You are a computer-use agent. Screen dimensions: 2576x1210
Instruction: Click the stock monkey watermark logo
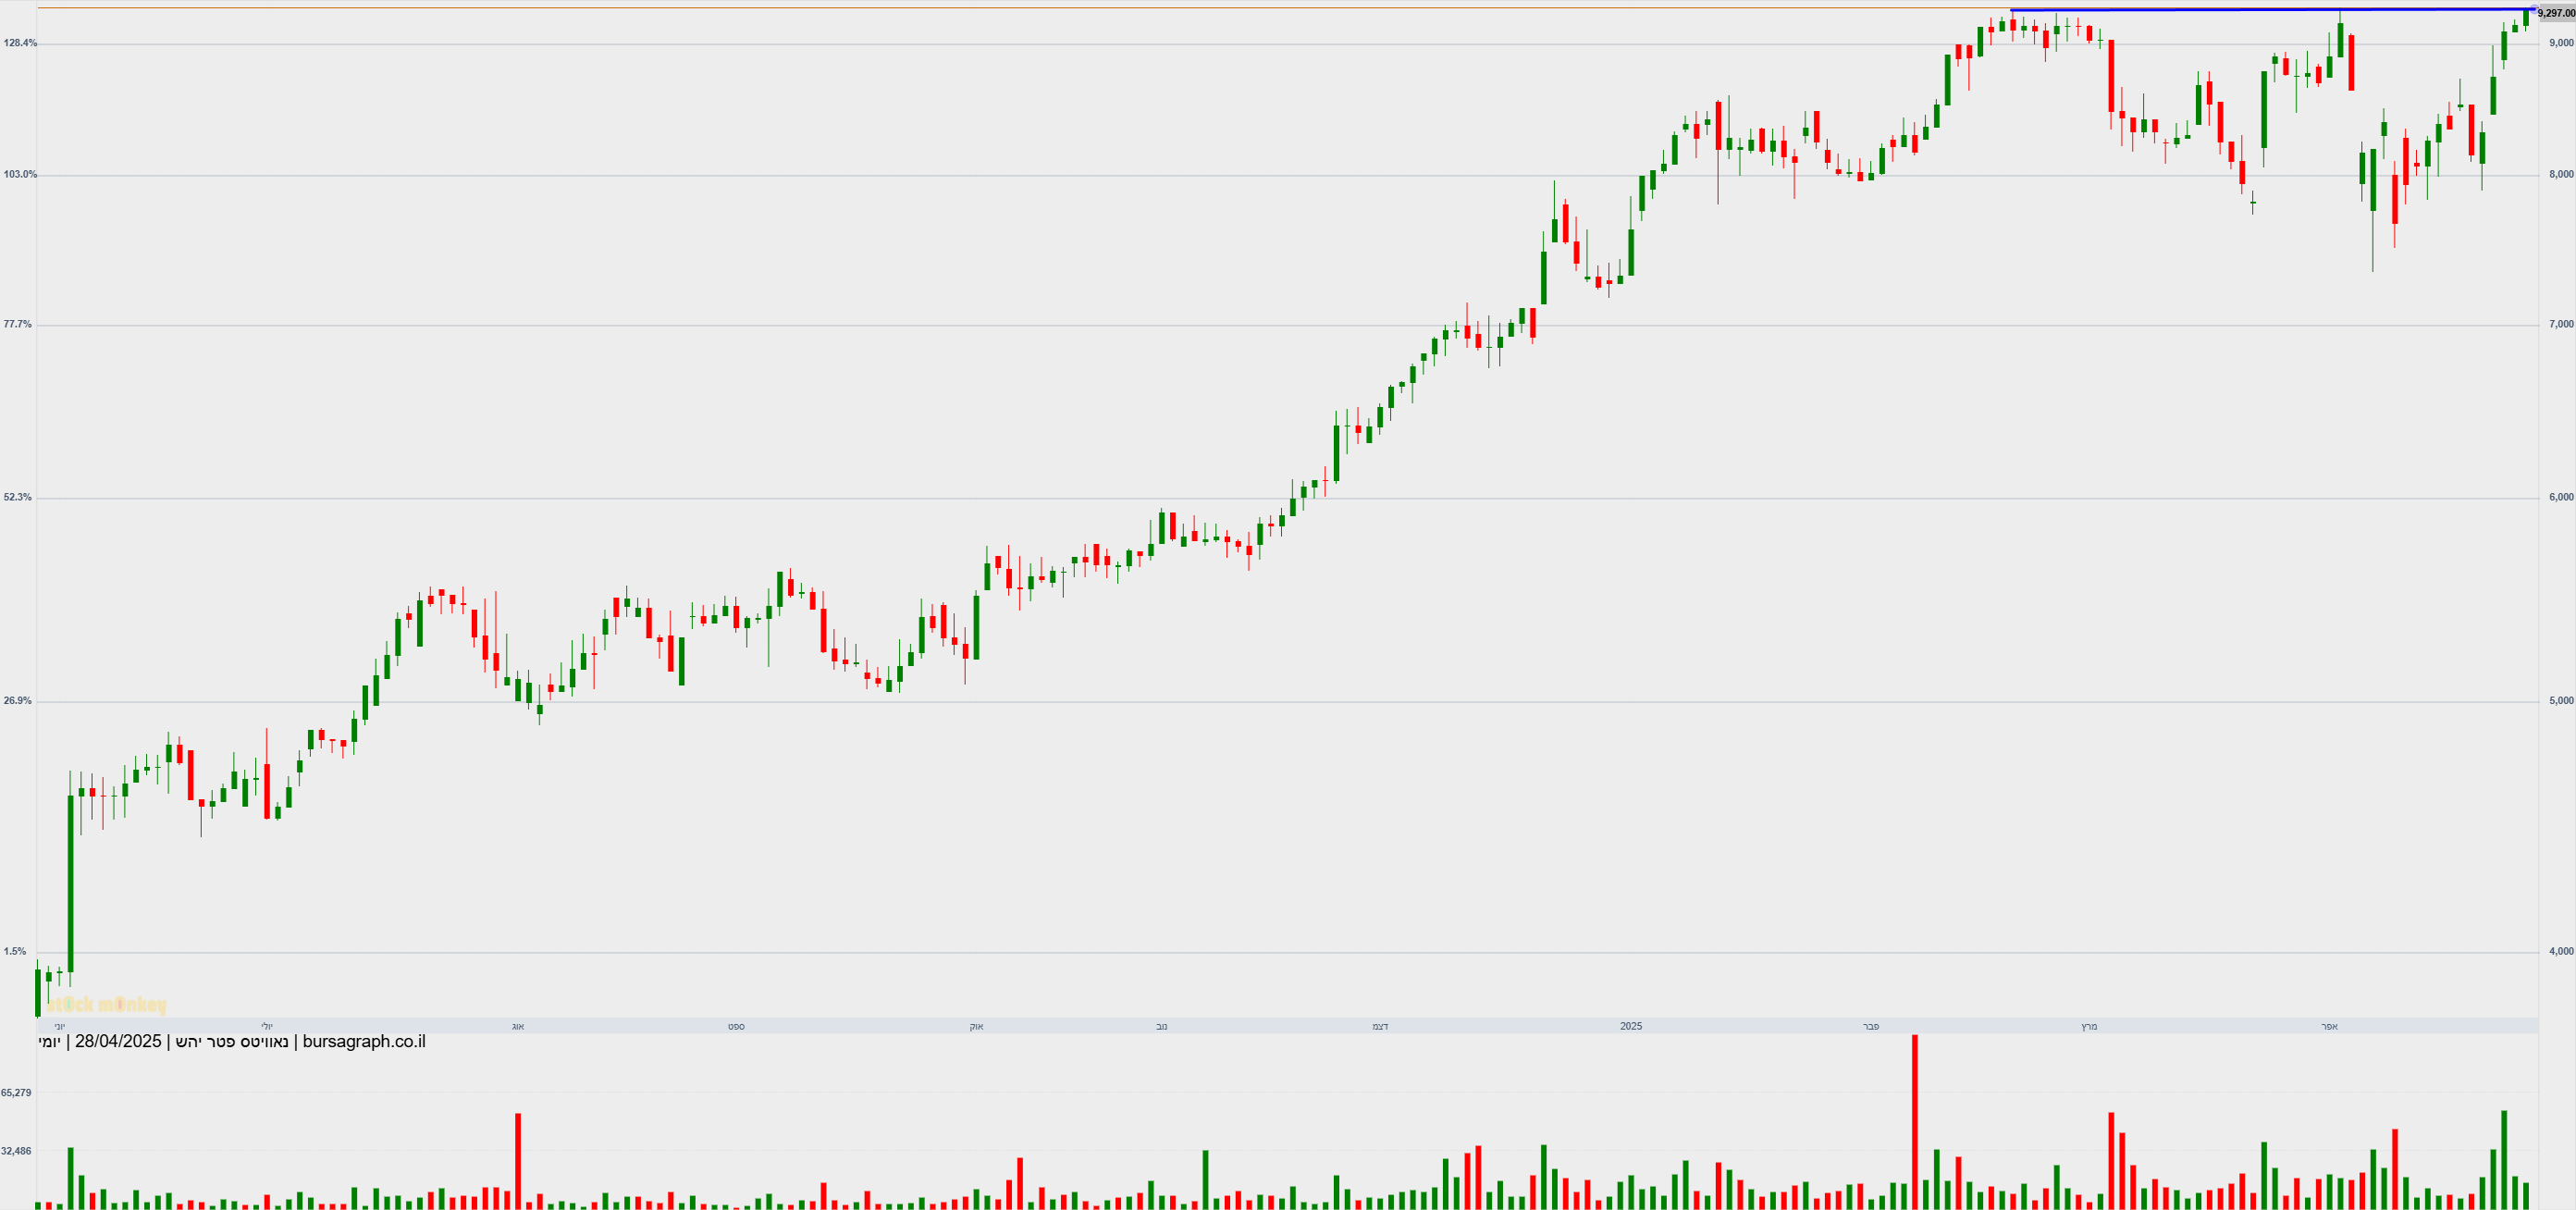[x=106, y=1005]
